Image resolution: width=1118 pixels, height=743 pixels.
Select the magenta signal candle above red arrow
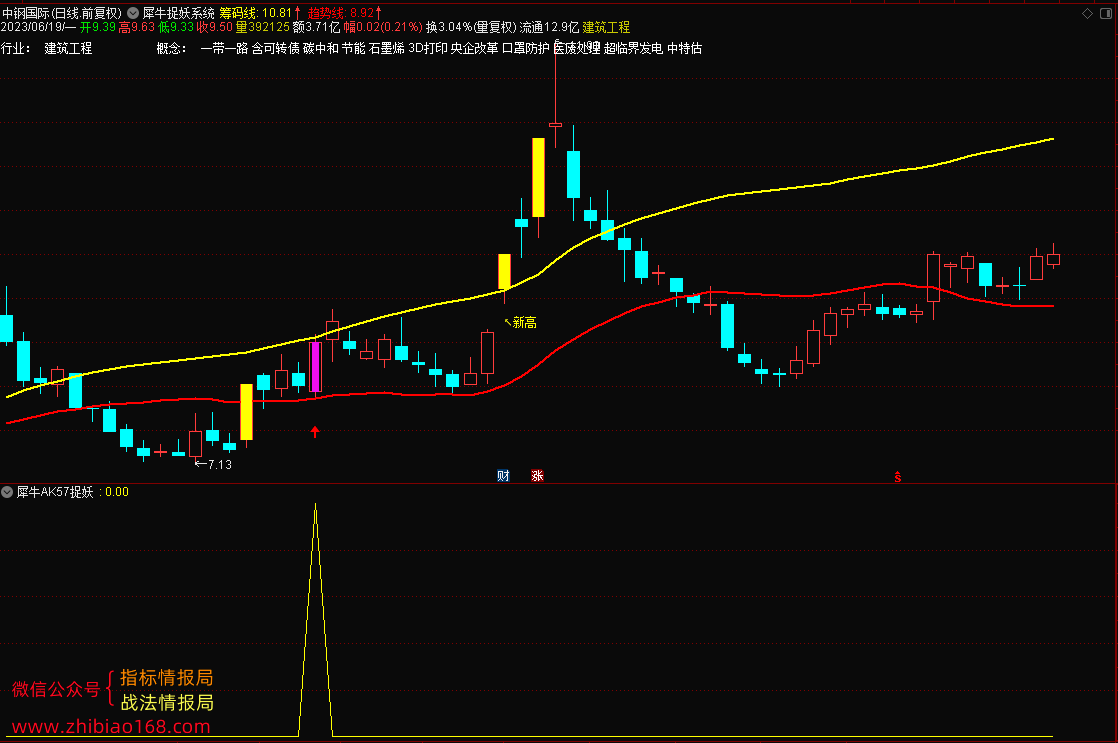click(315, 367)
